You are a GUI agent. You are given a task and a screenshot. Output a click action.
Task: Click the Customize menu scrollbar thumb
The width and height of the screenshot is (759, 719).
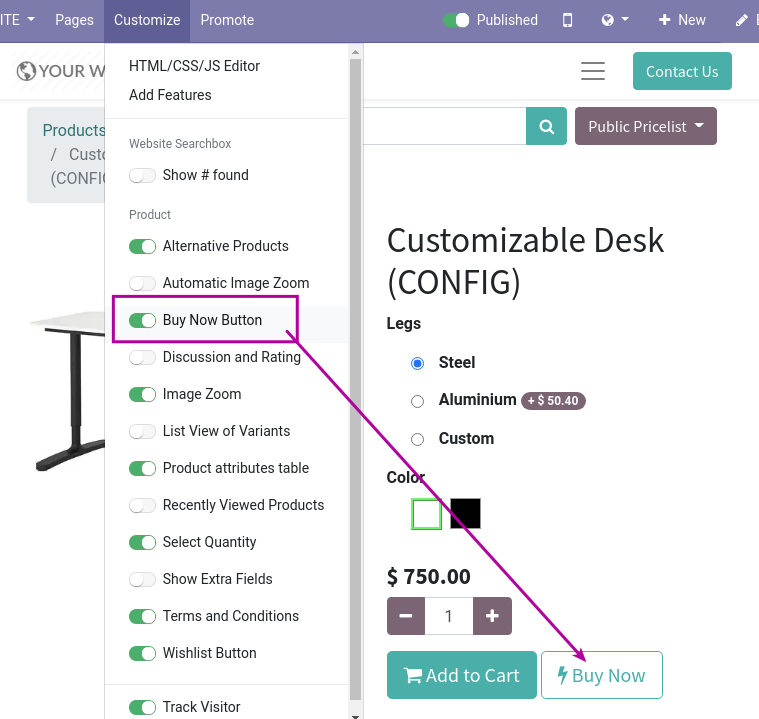[355, 379]
